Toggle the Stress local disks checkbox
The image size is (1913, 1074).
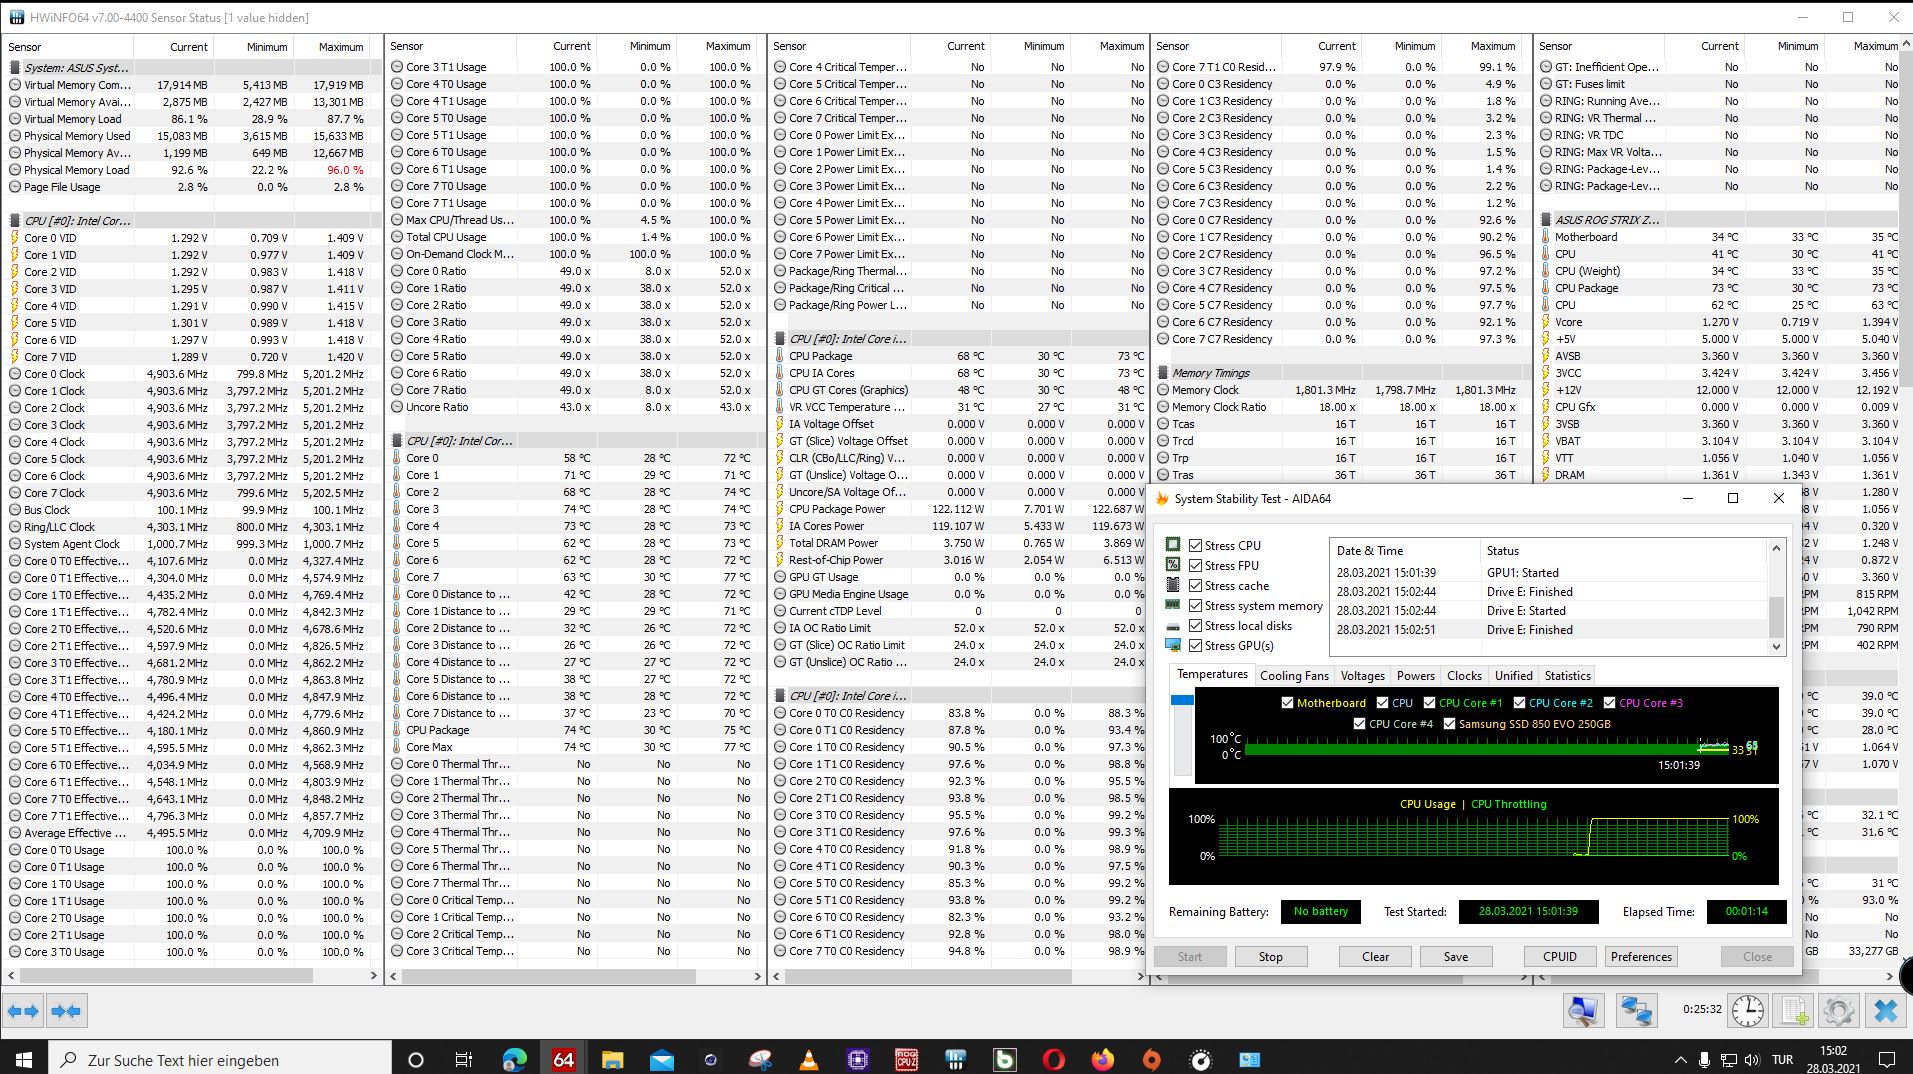click(x=1195, y=625)
